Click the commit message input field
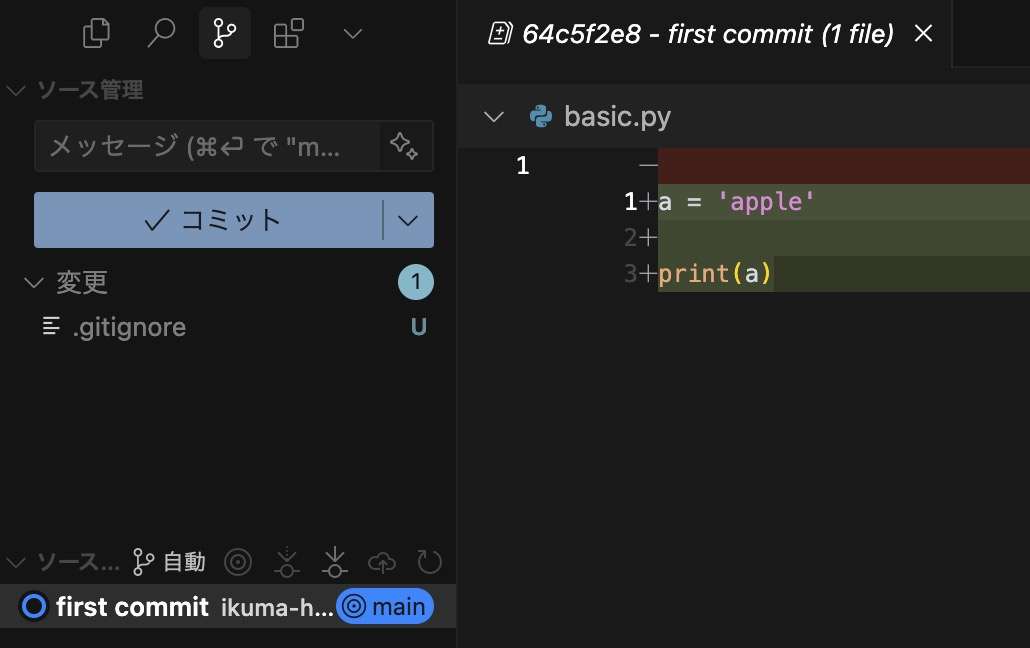 point(207,147)
